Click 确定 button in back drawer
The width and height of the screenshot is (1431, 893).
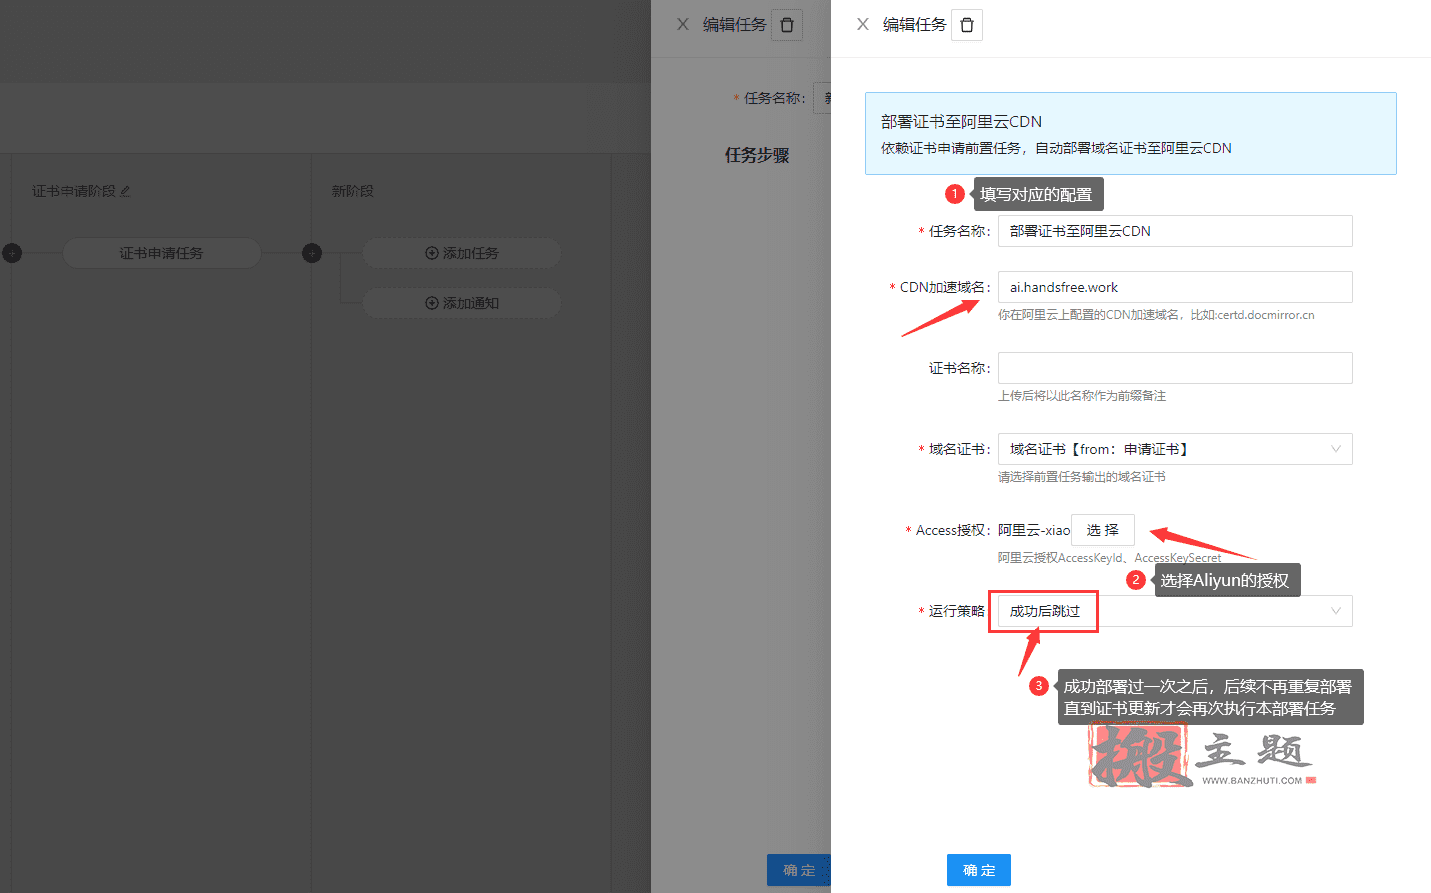click(799, 870)
